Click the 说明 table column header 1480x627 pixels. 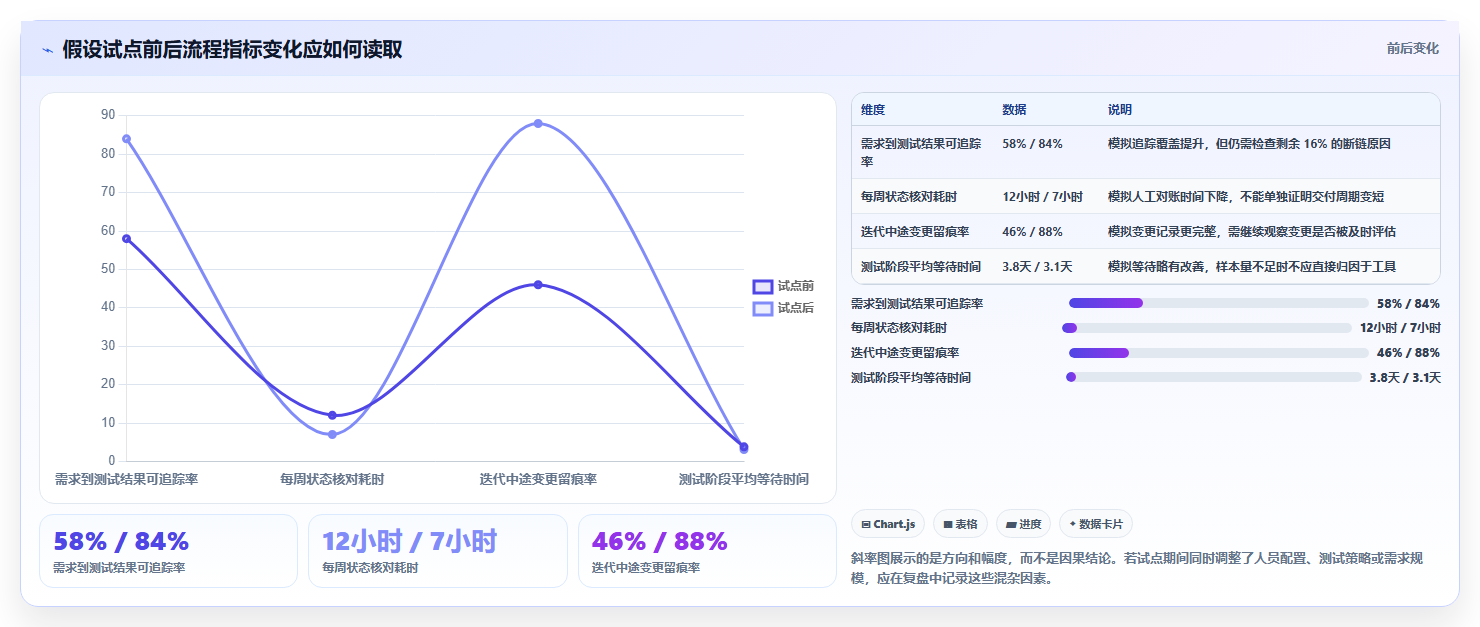tap(1120, 110)
